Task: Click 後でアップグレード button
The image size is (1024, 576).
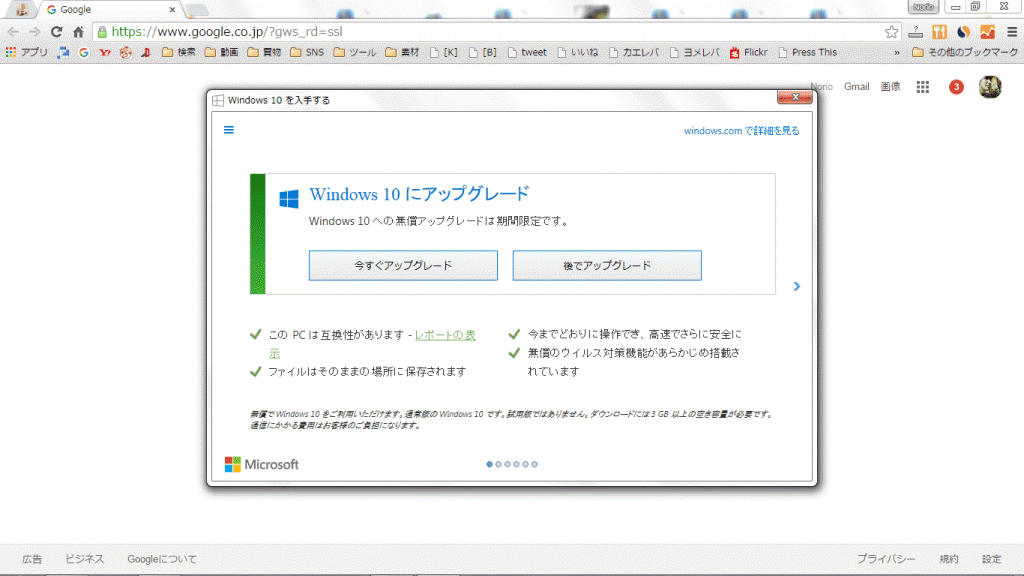Action: (x=607, y=266)
